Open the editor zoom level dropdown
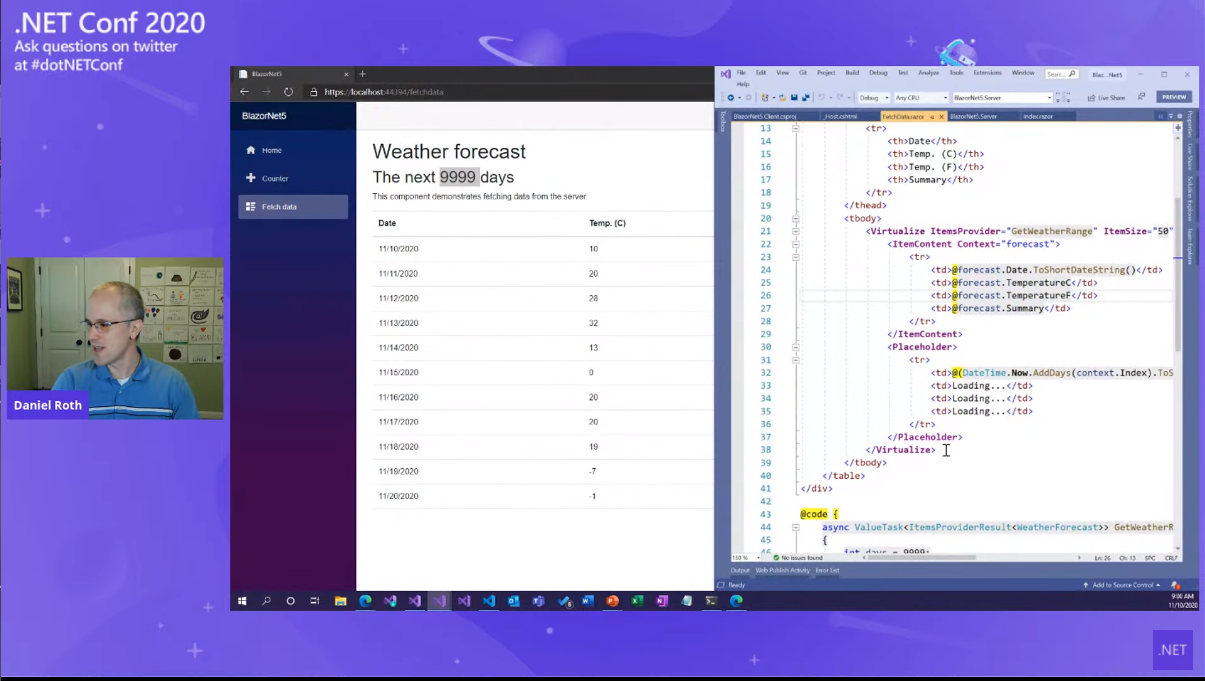The height and width of the screenshot is (681, 1205). [x=744, y=557]
